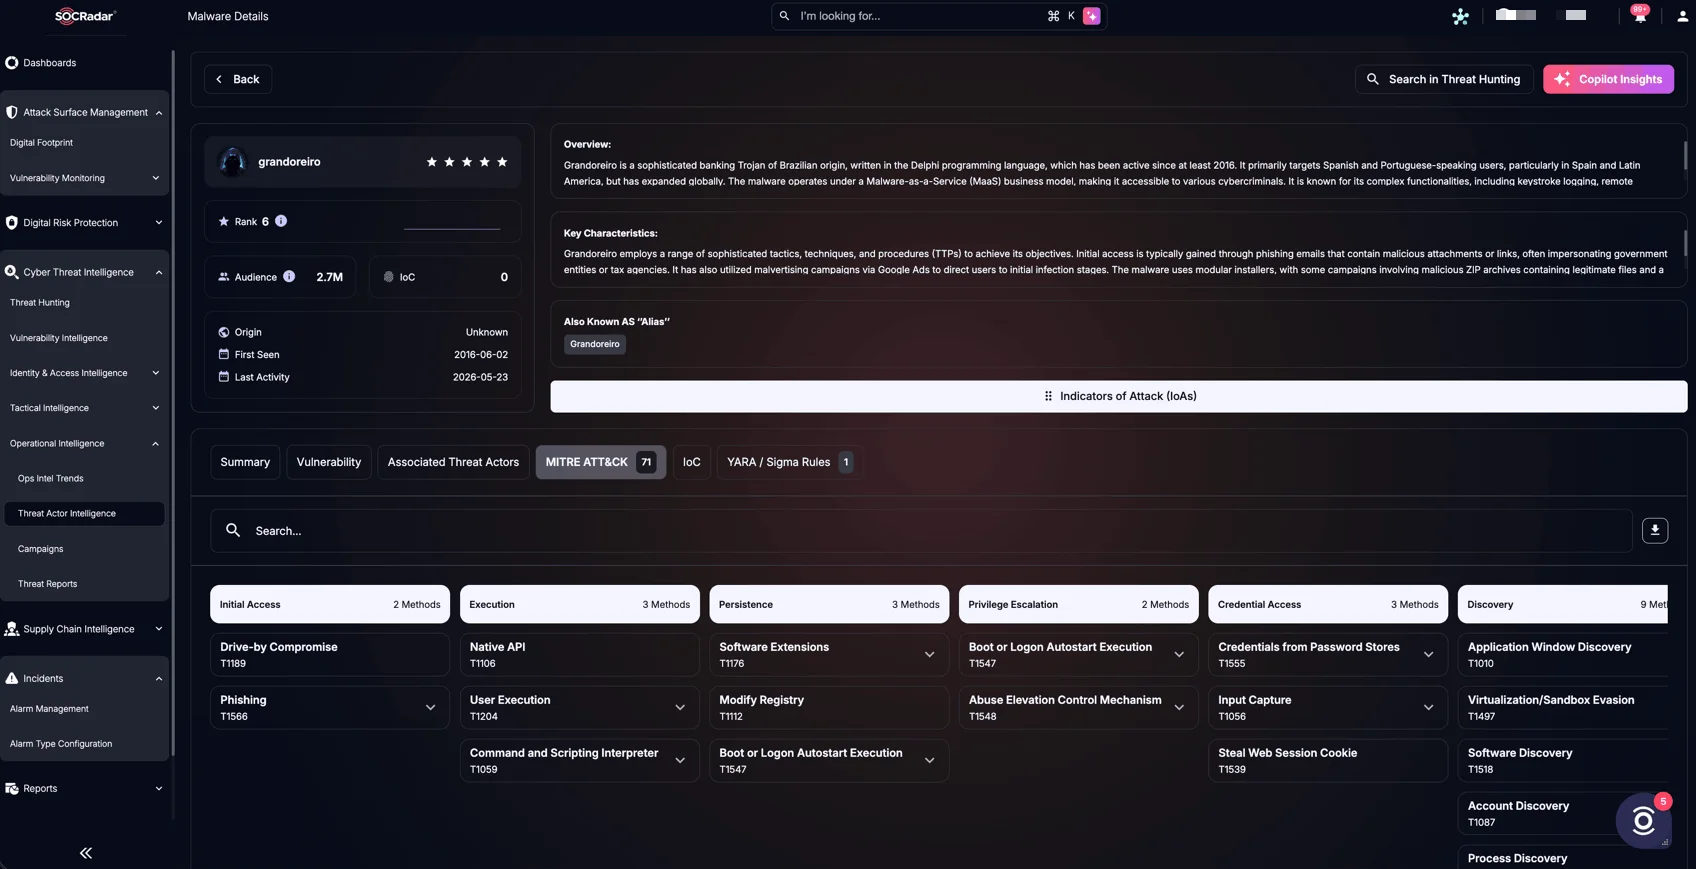This screenshot has width=1696, height=869.
Task: Open Copilot Insights
Action: click(x=1608, y=79)
